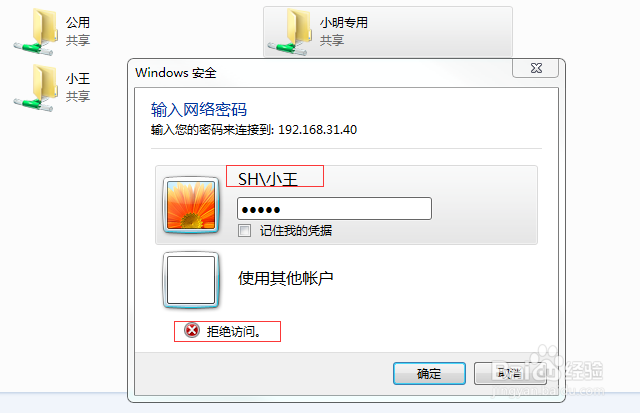Choose 使用其他帐户 option
Viewport: 640px width, 413px height.
[286, 278]
